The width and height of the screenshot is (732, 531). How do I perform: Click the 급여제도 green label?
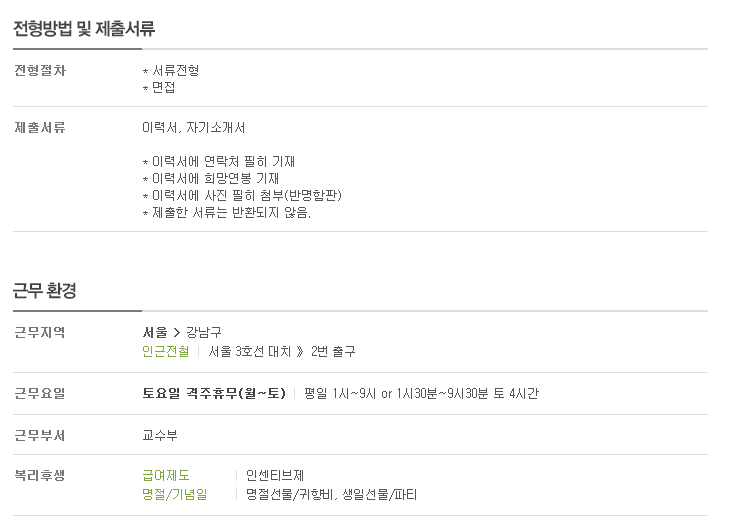pyautogui.click(x=165, y=475)
